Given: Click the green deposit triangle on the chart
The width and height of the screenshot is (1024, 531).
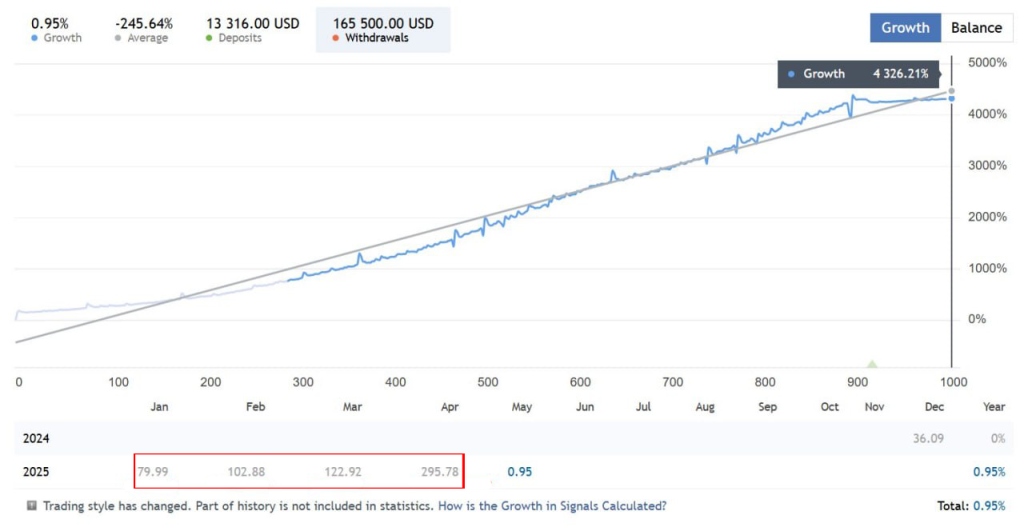Looking at the screenshot, I should tap(872, 365).
